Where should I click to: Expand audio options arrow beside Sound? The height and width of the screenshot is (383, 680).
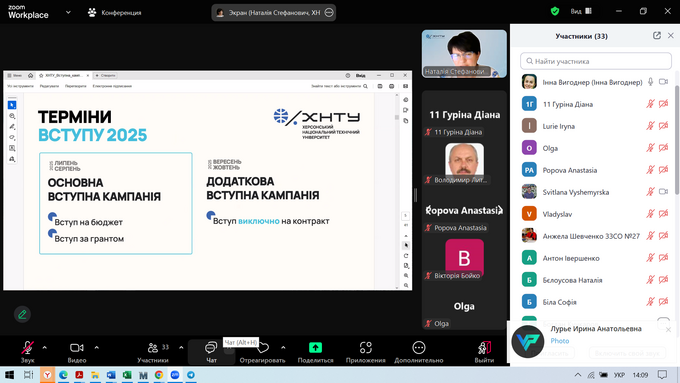45,347
